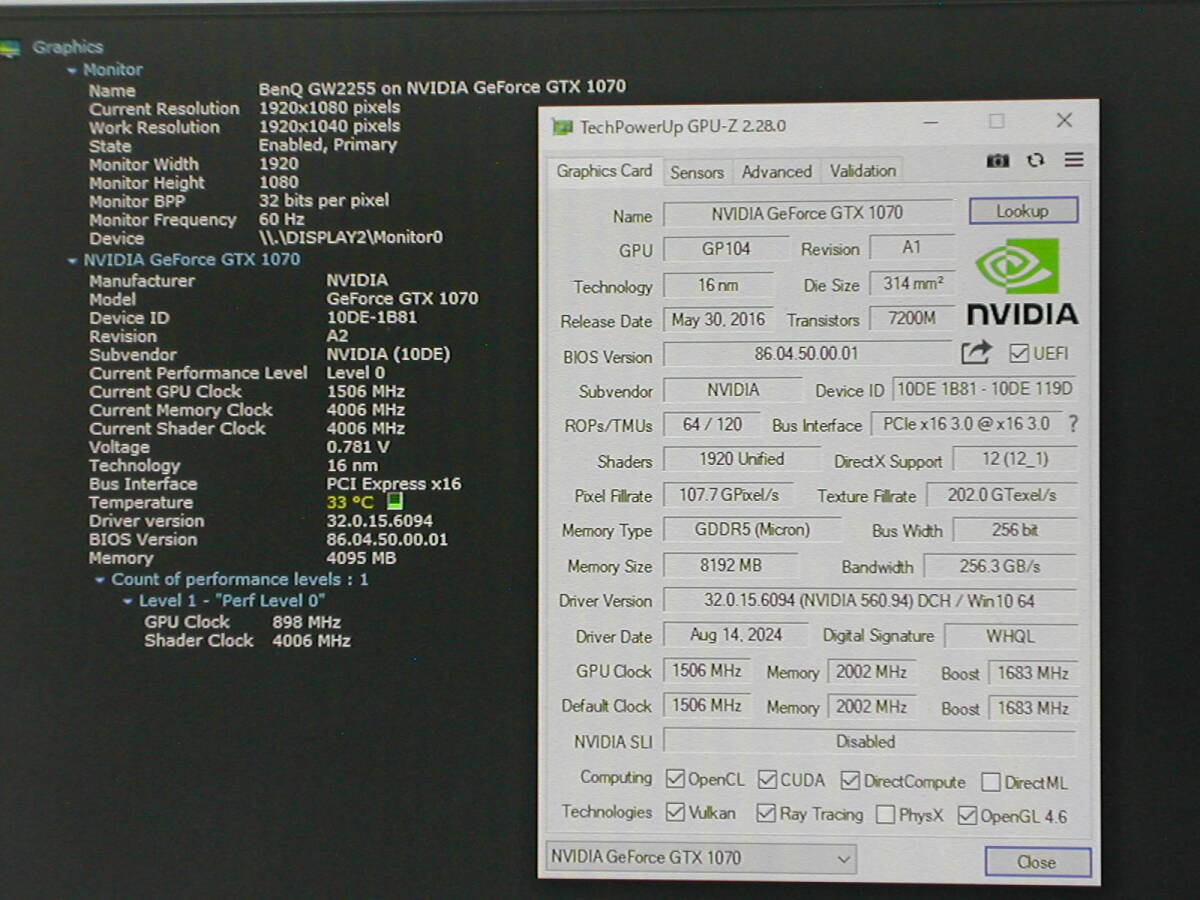Click the Device ID field
Viewport: 1200px width, 900px height.
[984, 389]
